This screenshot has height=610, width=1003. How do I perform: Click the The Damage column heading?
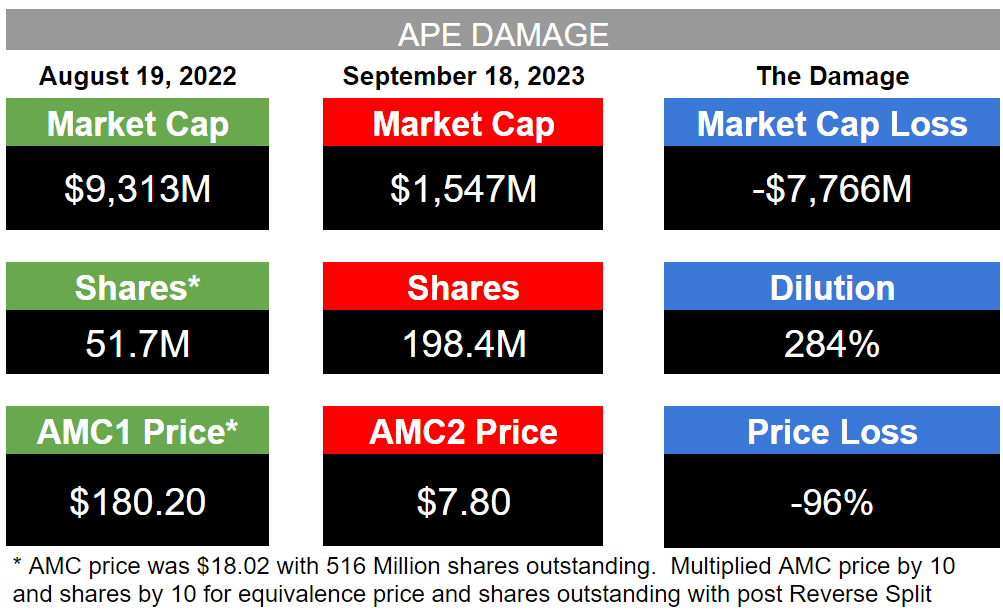coord(832,76)
